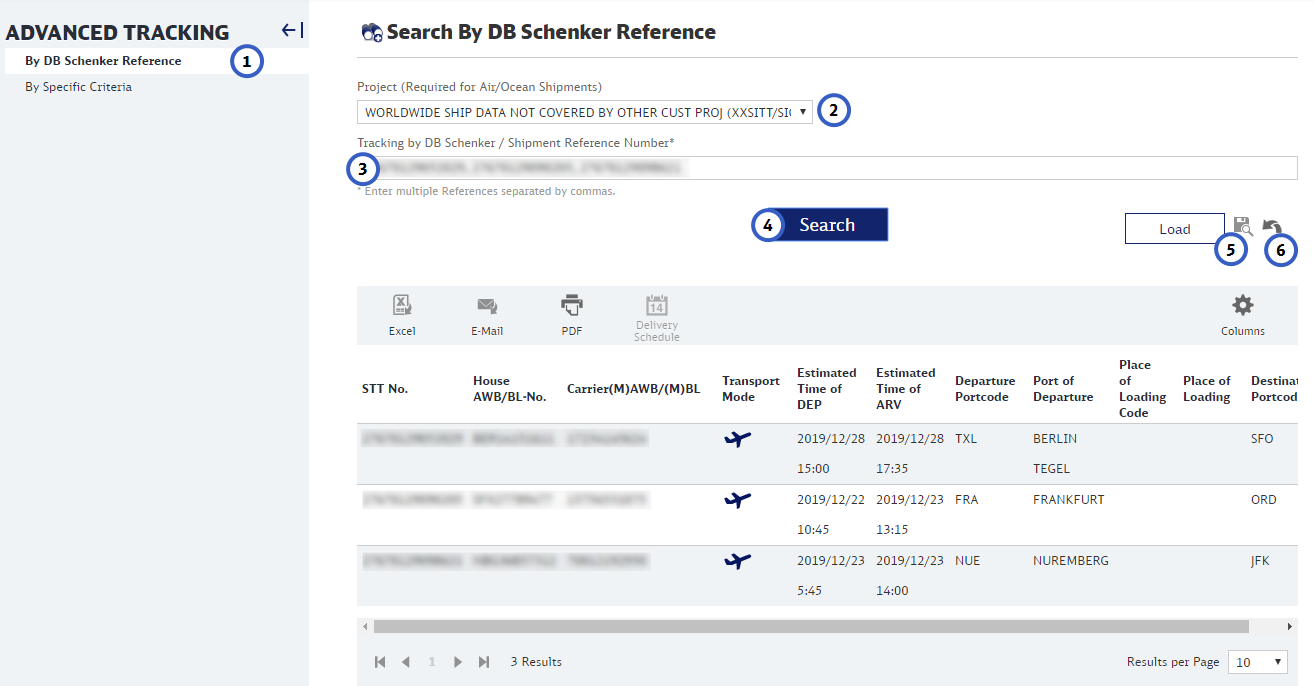
Task: Select the NUREMBERG port cell
Action: 1071,561
